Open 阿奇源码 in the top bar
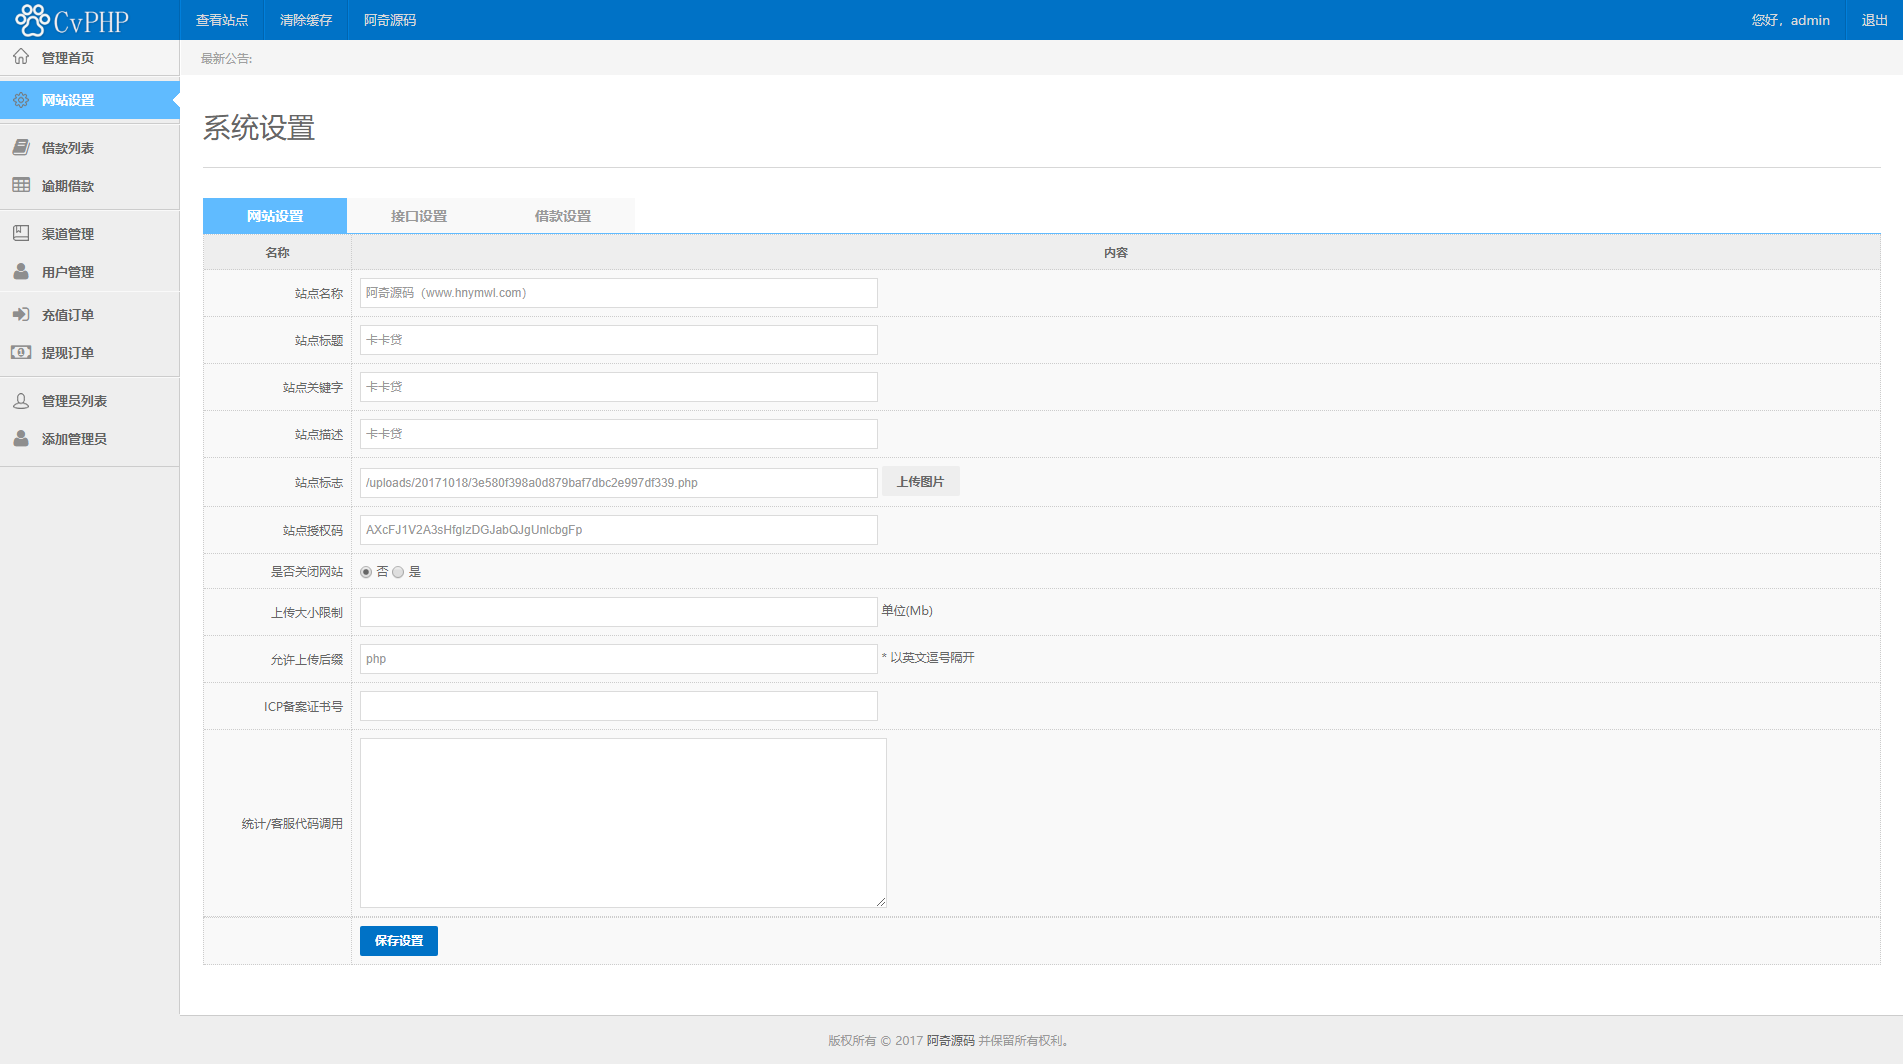The image size is (1903, 1064). 390,20
